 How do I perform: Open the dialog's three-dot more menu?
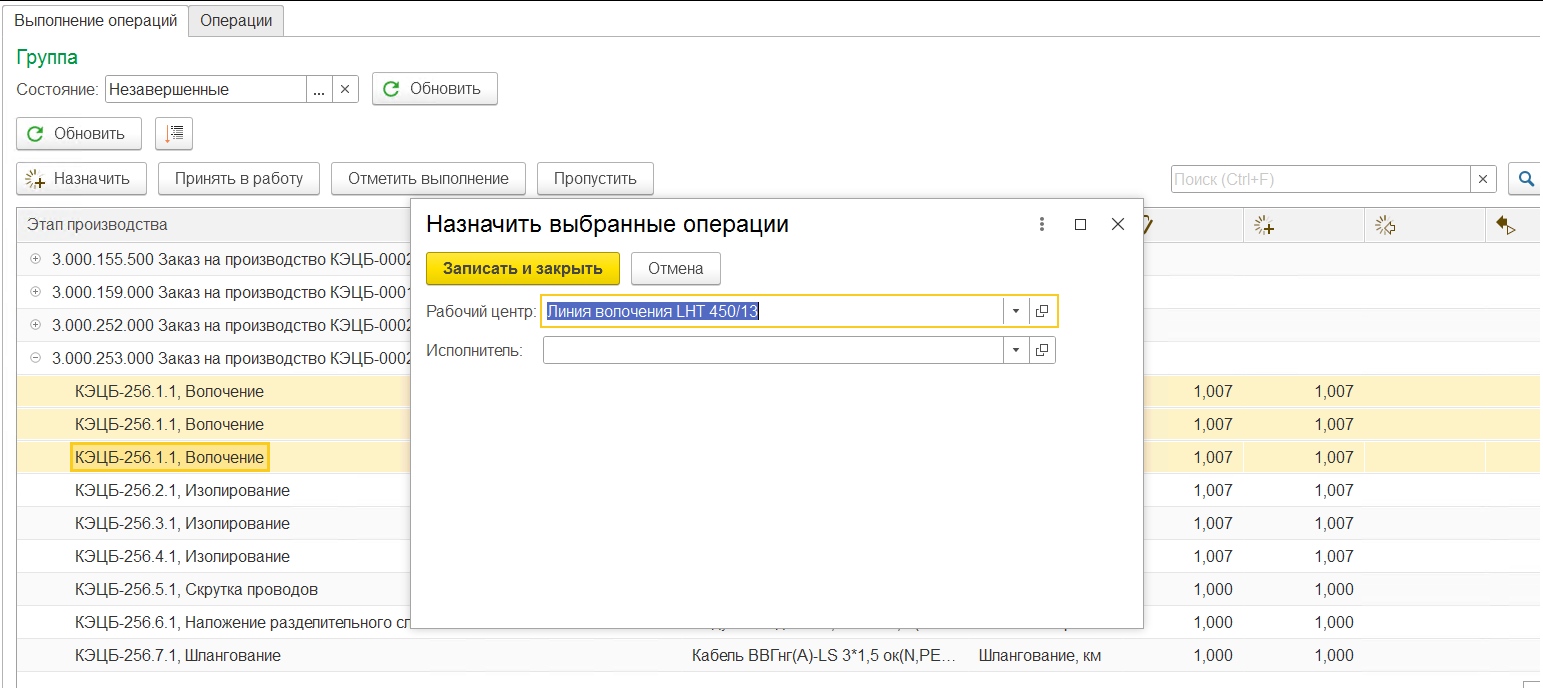tap(1042, 224)
